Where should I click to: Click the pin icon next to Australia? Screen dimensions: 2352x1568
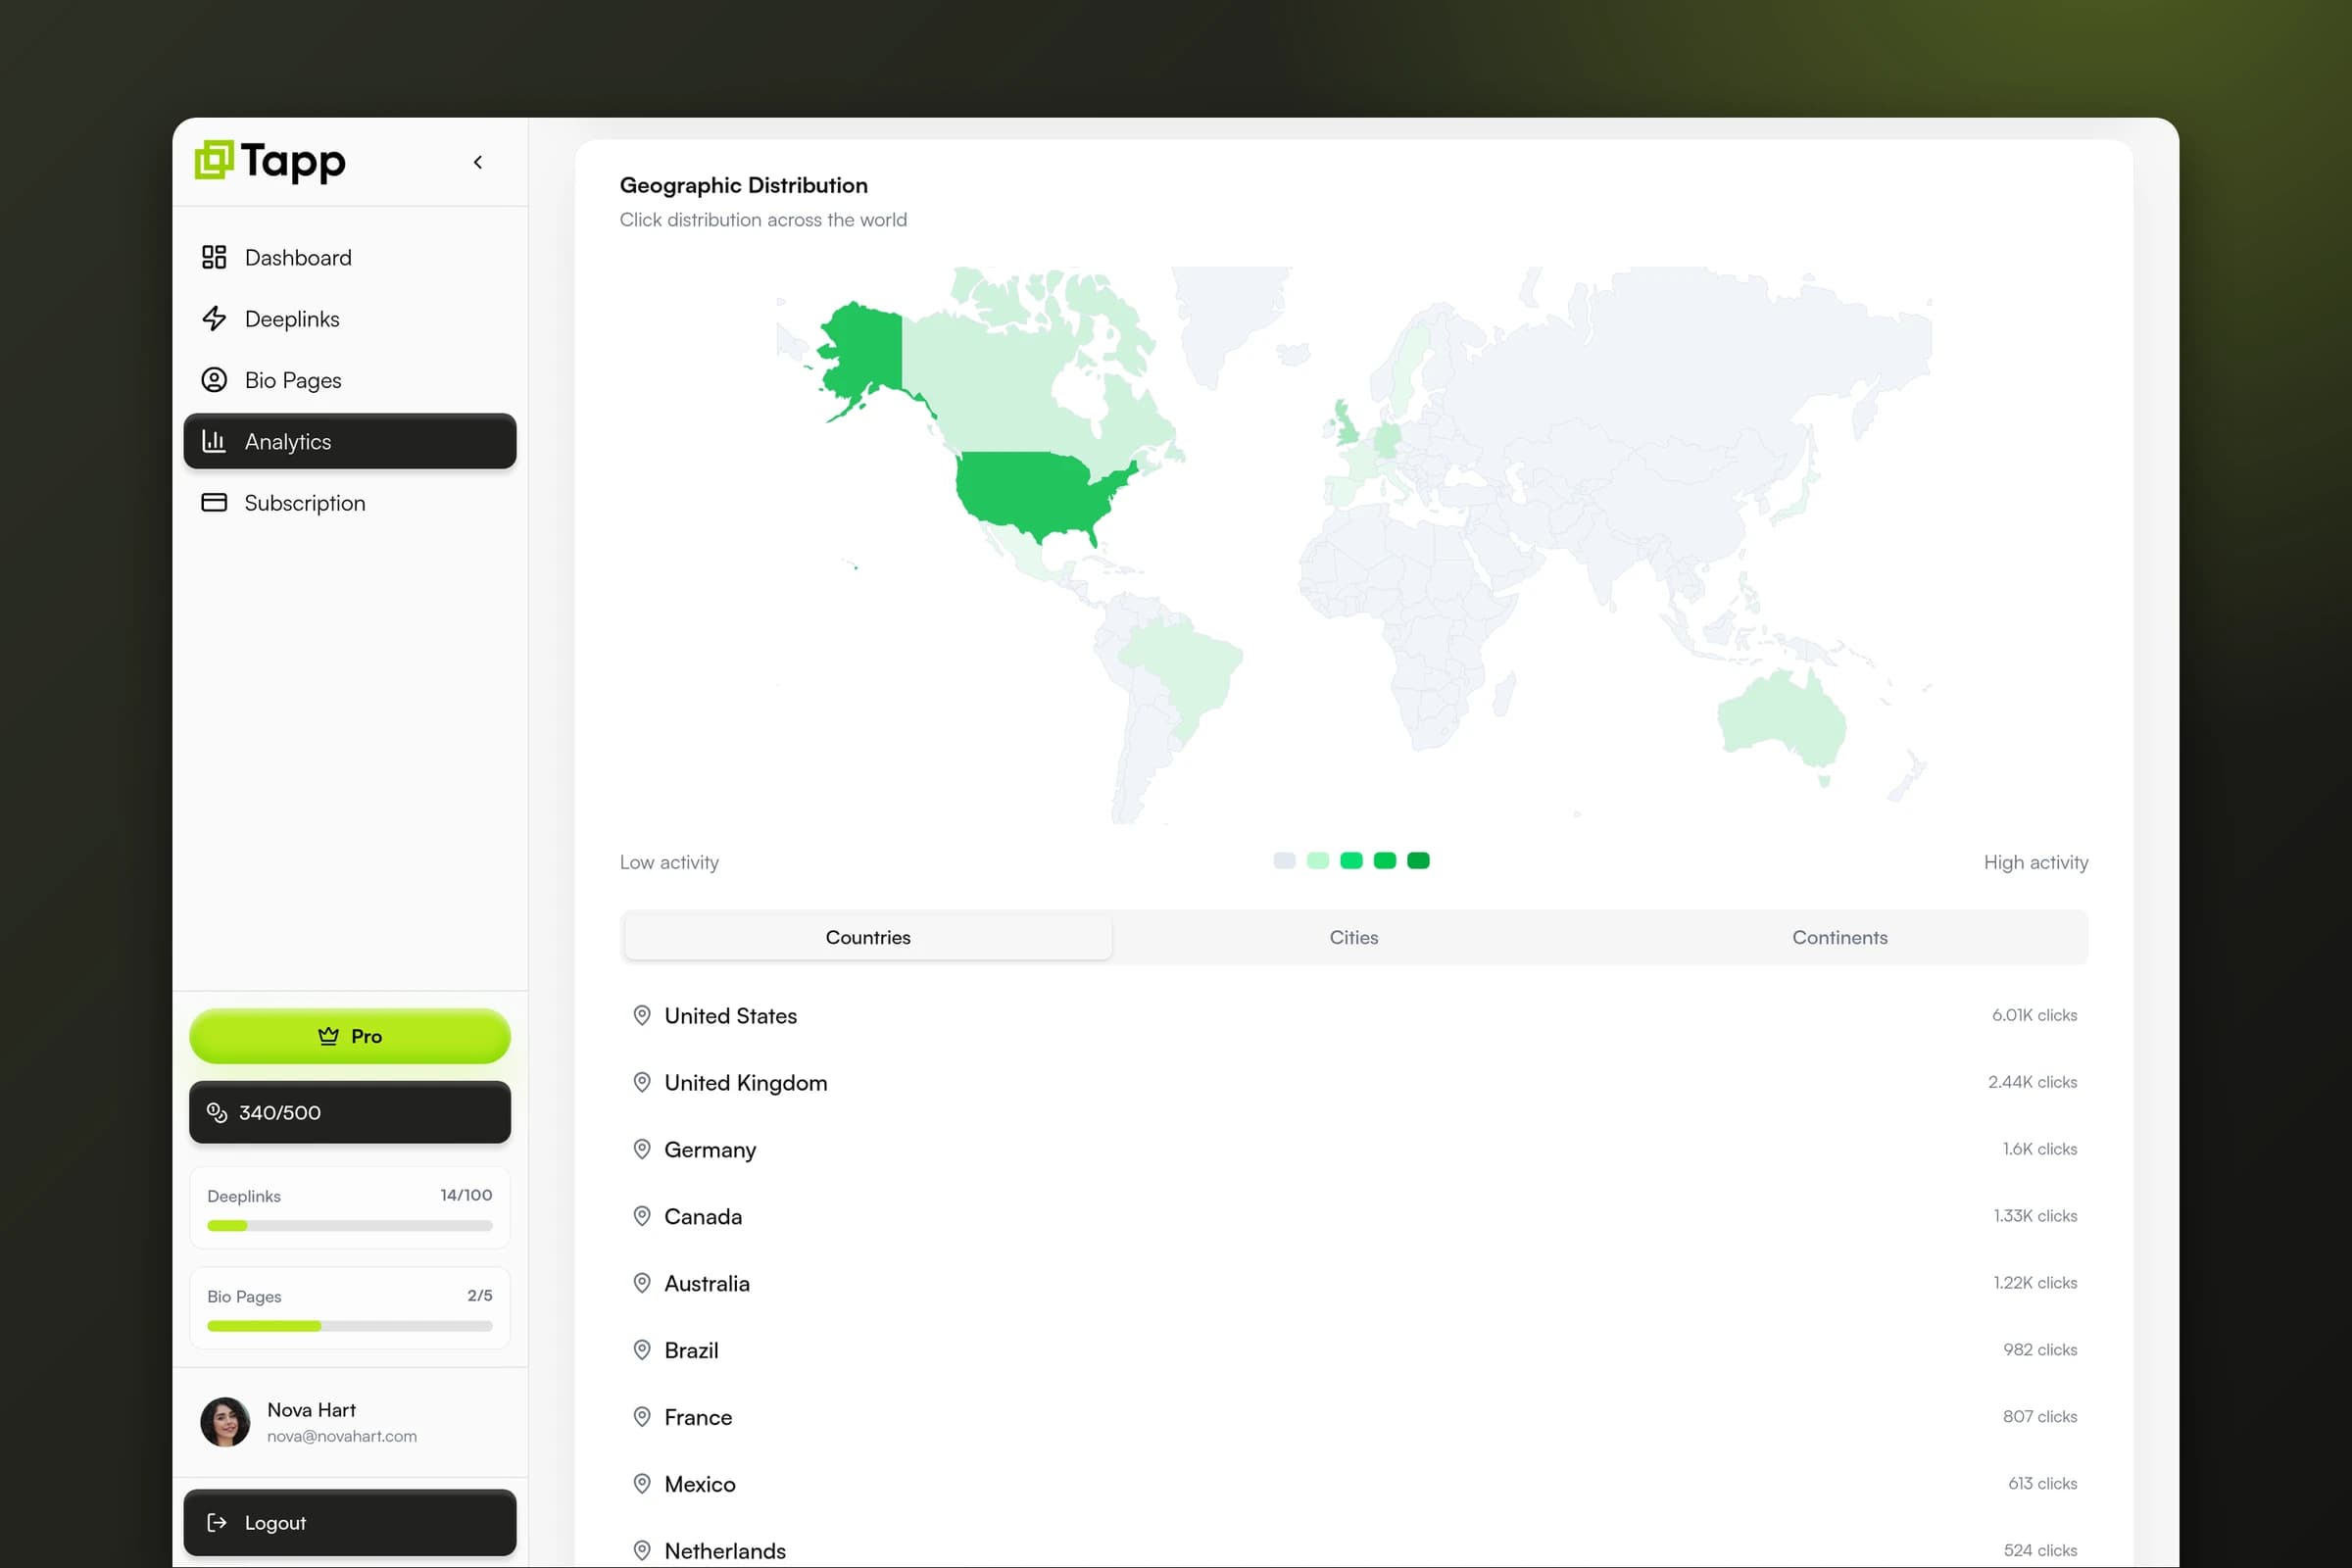642,1283
